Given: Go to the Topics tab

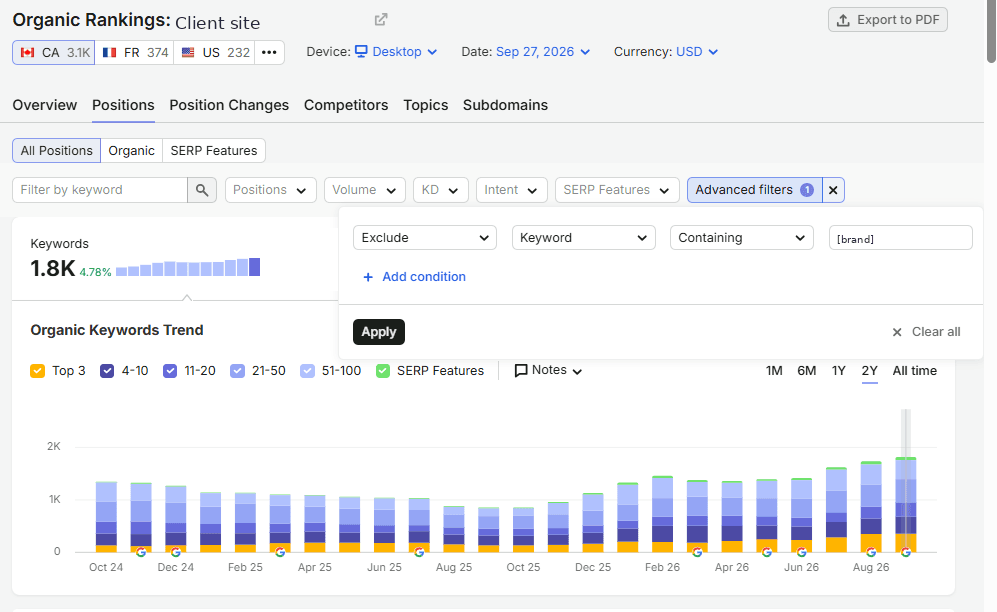Looking at the screenshot, I should (425, 105).
